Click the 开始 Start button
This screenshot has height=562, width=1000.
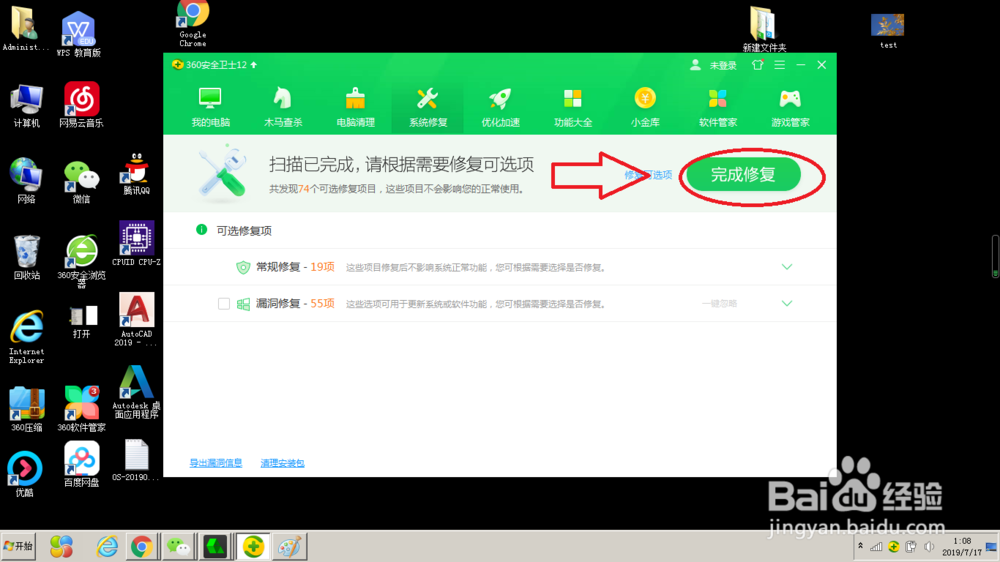(x=18, y=547)
